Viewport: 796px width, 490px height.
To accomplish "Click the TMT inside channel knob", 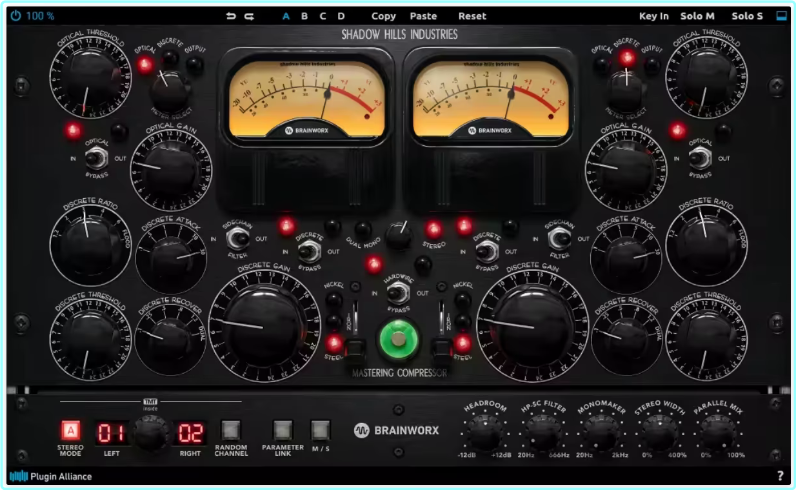I will (151, 433).
